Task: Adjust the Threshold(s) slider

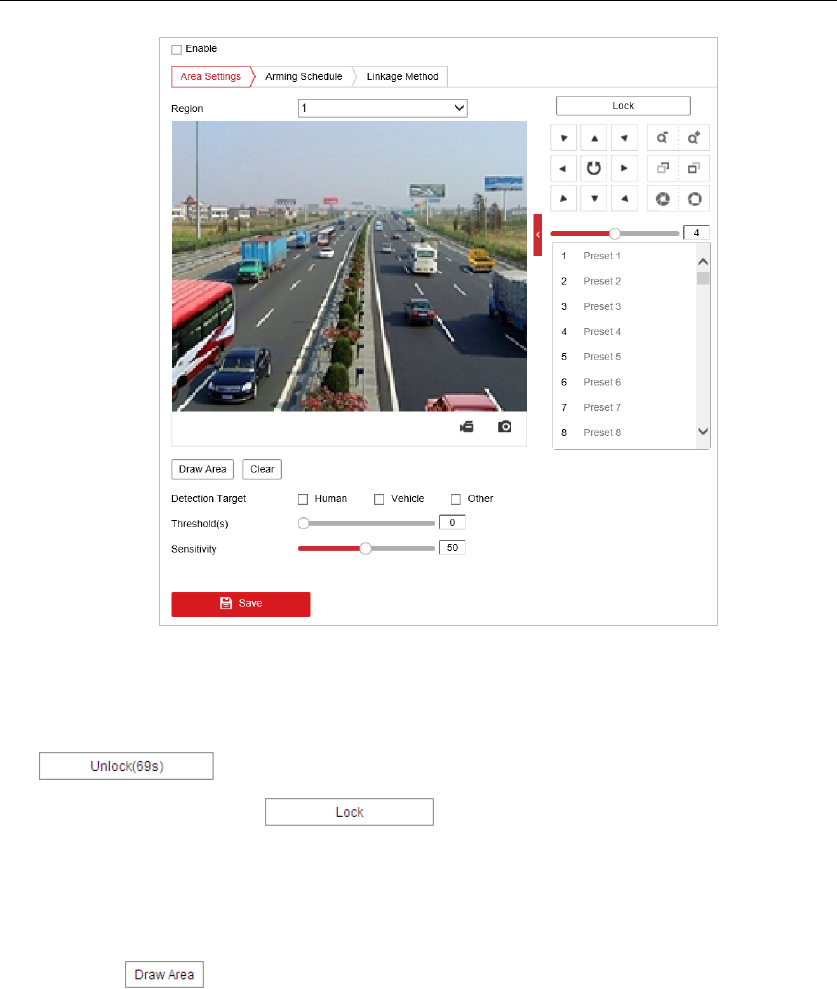Action: coord(366,523)
